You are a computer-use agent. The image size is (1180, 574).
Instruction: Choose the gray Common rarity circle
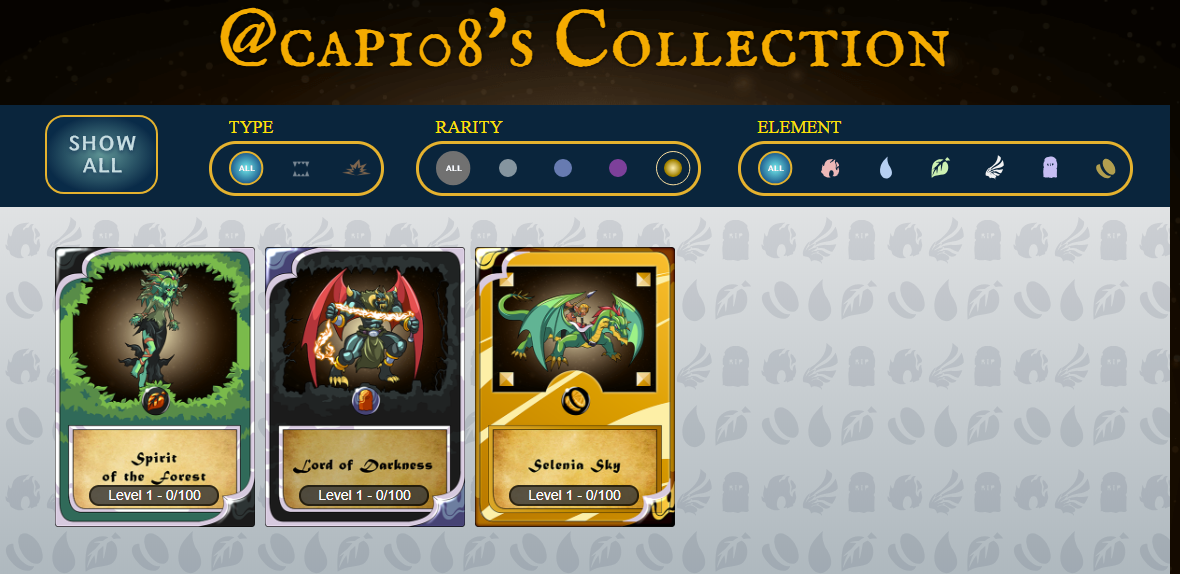coord(508,168)
